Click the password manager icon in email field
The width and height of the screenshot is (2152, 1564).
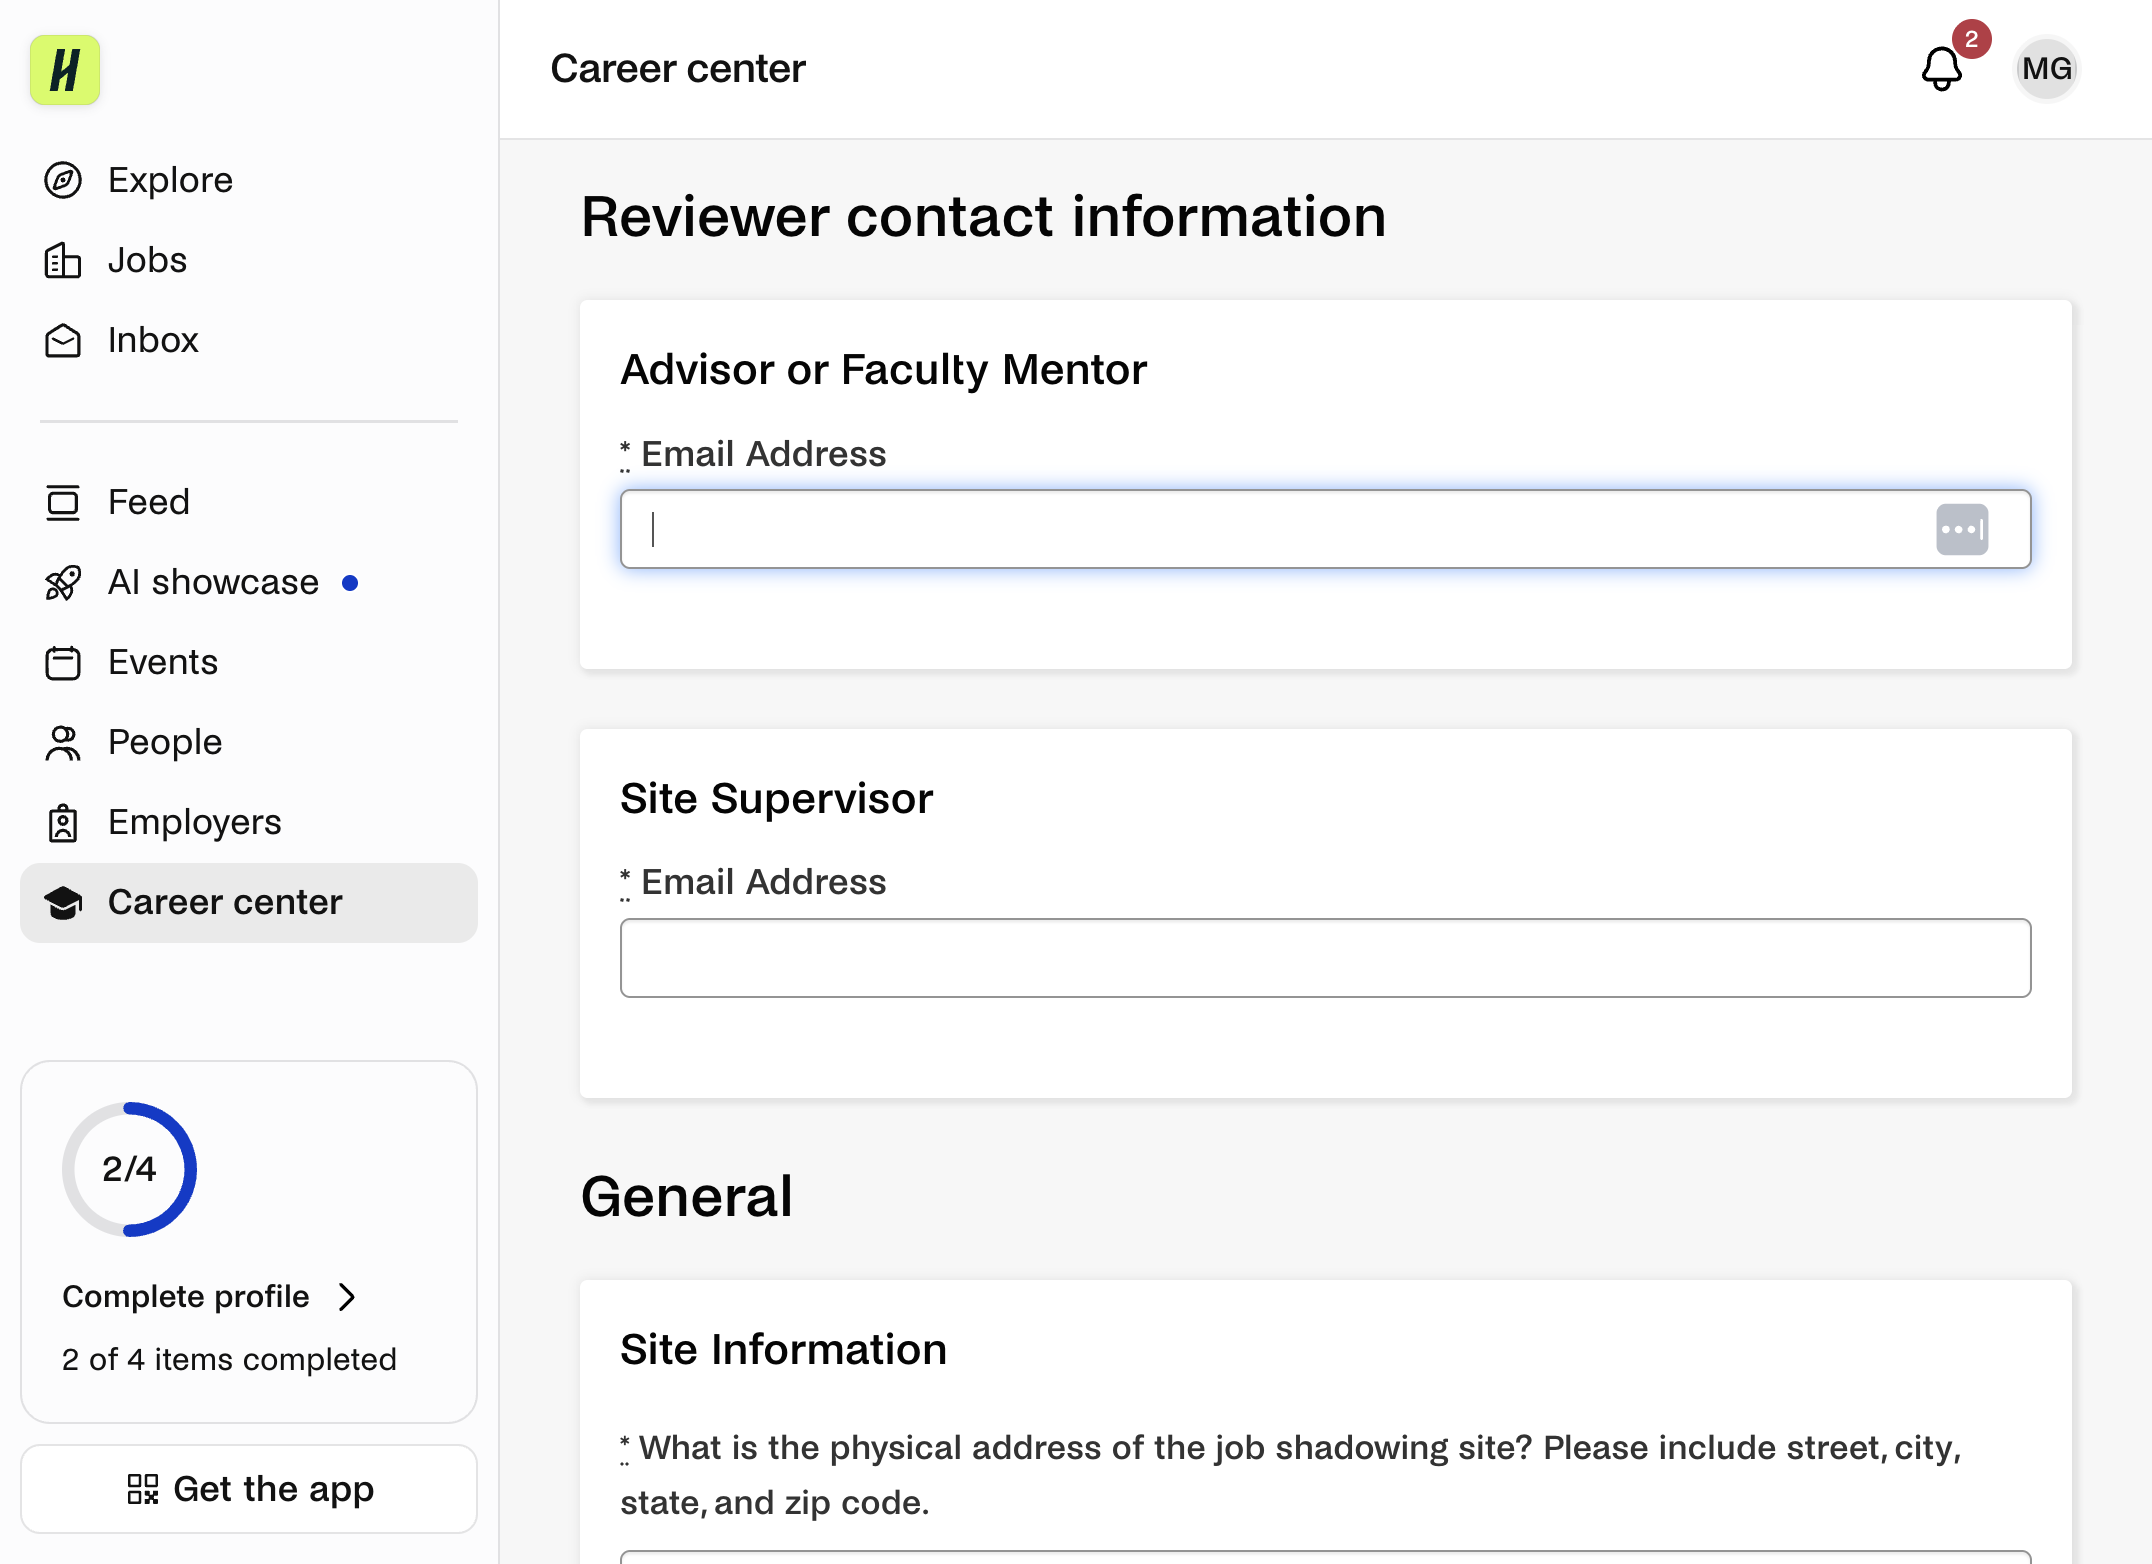point(1962,529)
